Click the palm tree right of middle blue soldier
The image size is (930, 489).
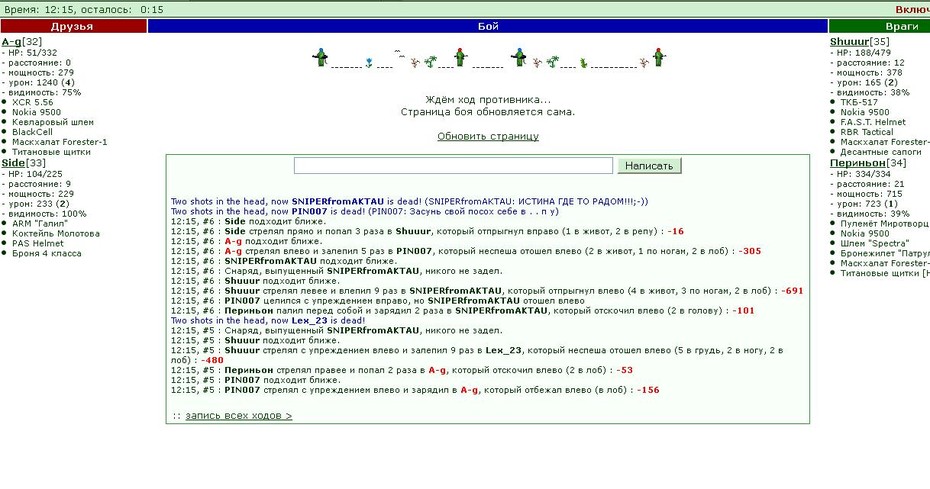point(553,61)
